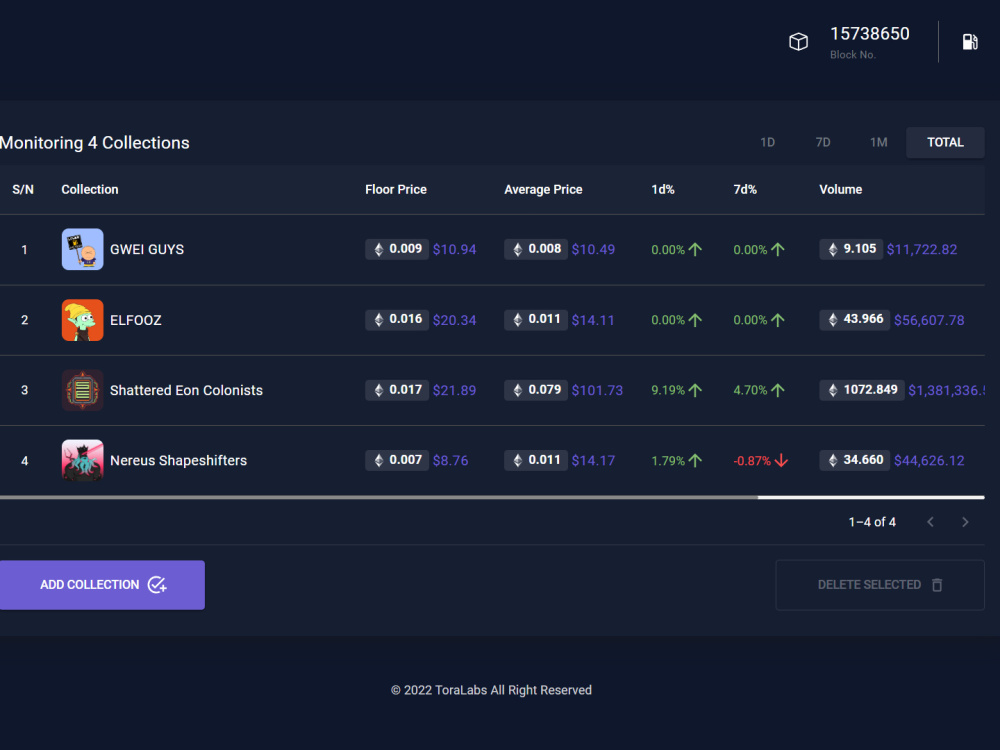1000x750 pixels.
Task: Select the TOTAL timeframe tab
Action: (945, 142)
